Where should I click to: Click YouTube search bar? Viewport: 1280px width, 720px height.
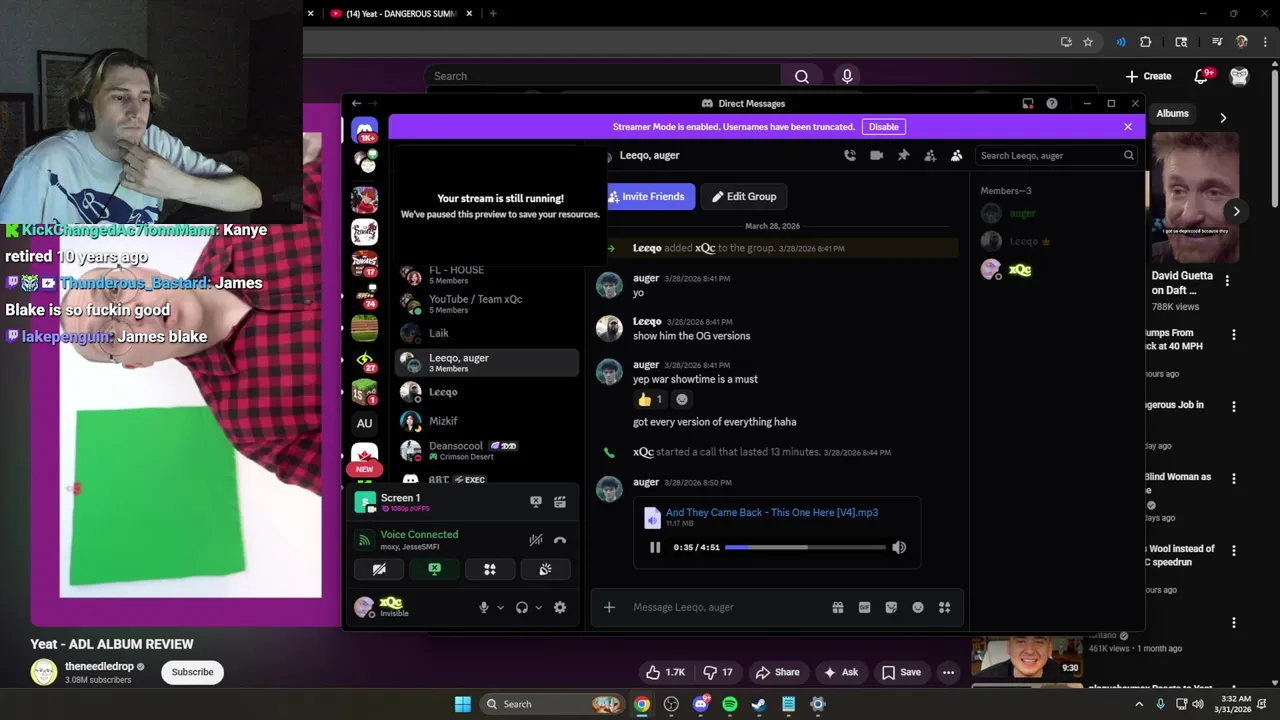point(603,76)
